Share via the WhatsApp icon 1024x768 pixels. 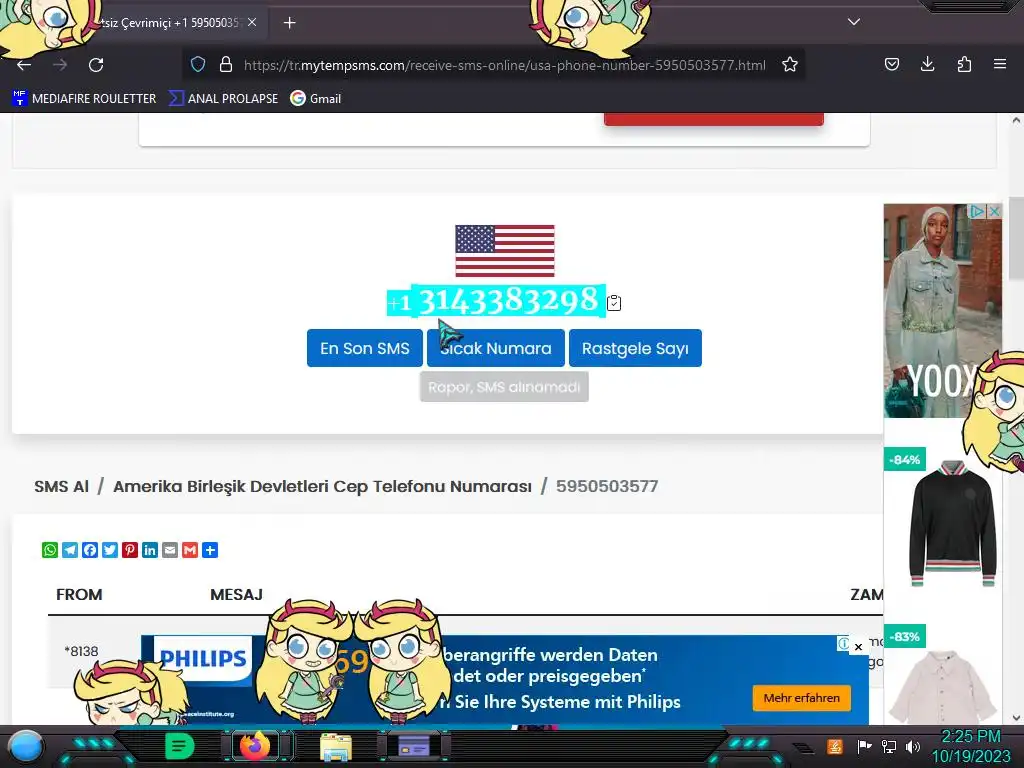point(50,550)
